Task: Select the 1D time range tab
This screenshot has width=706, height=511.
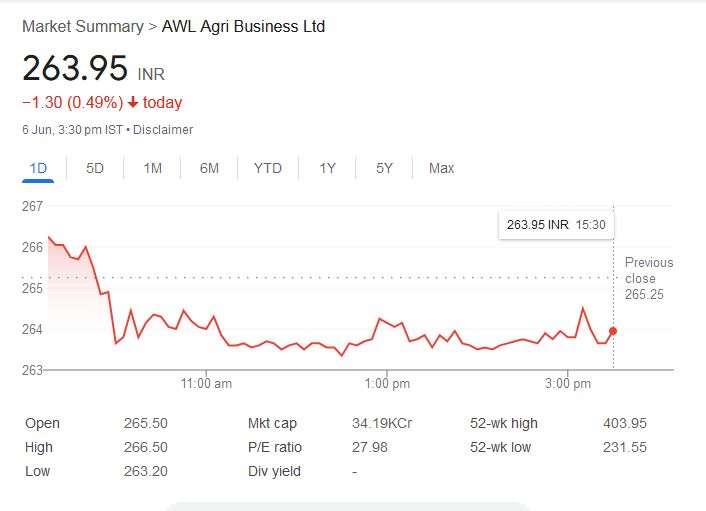Action: [39, 168]
